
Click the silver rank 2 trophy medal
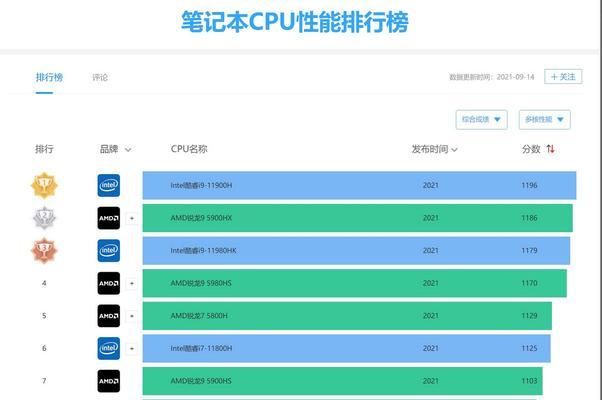(44, 218)
